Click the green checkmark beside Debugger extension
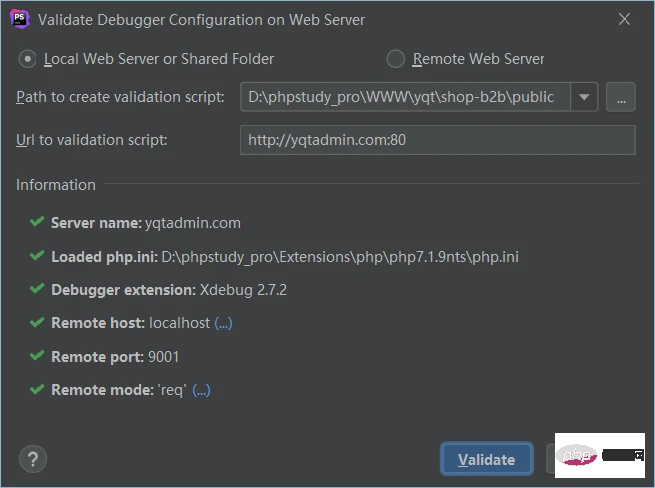Image resolution: width=655 pixels, height=488 pixels. click(x=37, y=289)
